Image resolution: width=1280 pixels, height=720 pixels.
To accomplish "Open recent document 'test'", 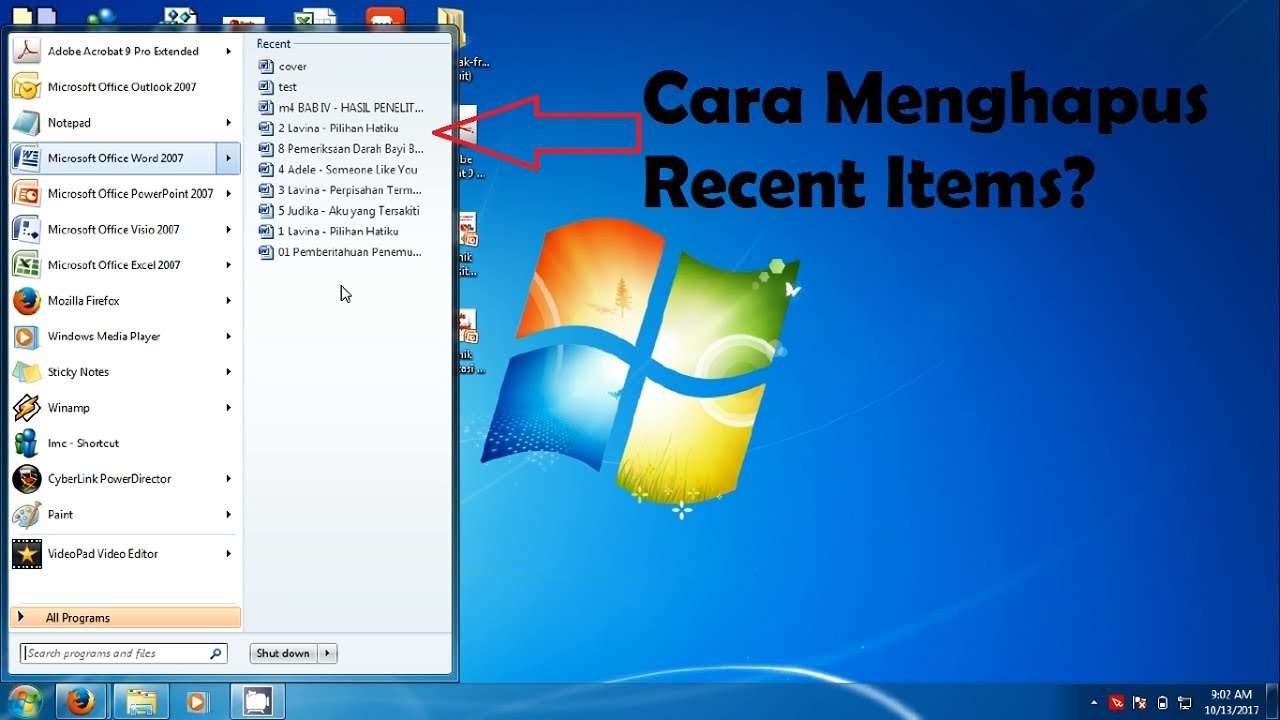I will pos(279,87).
